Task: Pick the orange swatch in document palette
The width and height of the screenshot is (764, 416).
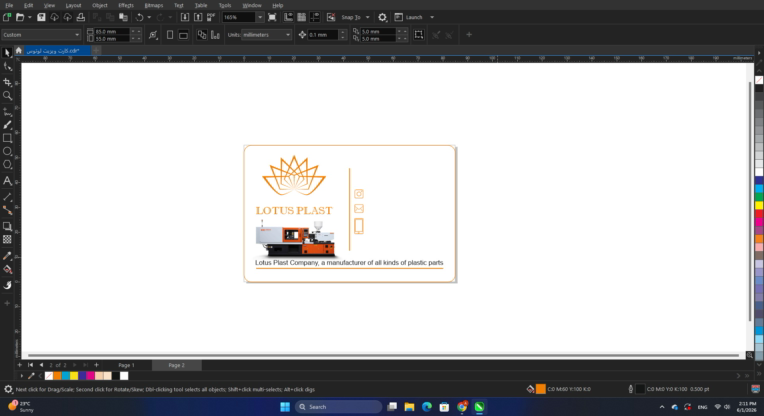Action: coord(57,376)
